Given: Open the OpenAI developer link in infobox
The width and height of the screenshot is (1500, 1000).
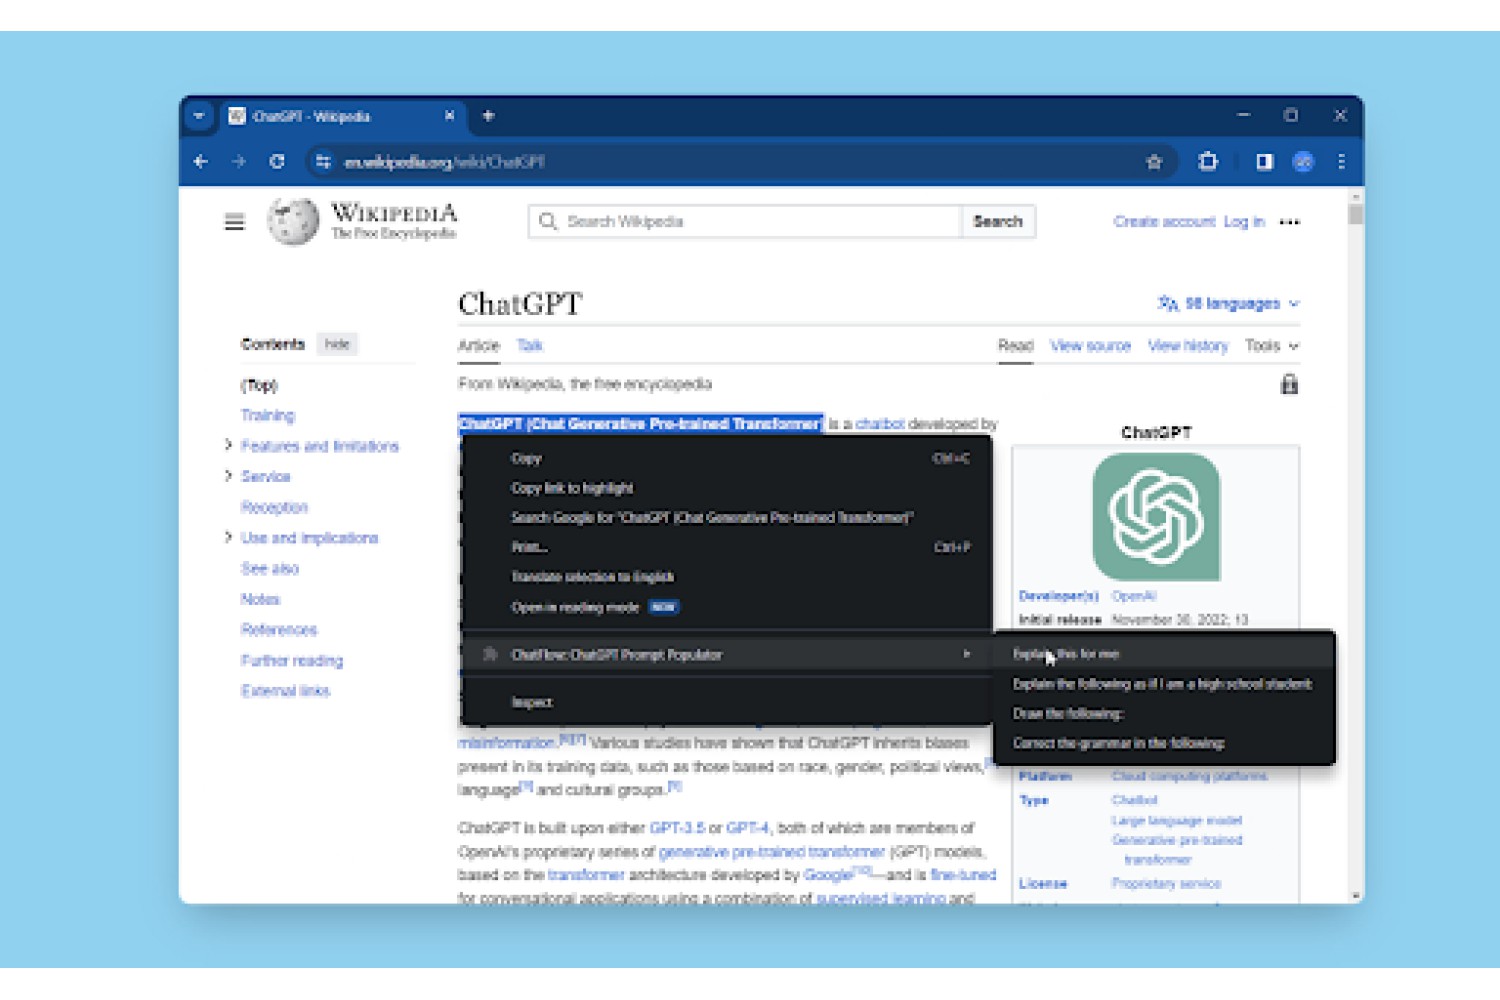Looking at the screenshot, I should 1134,596.
